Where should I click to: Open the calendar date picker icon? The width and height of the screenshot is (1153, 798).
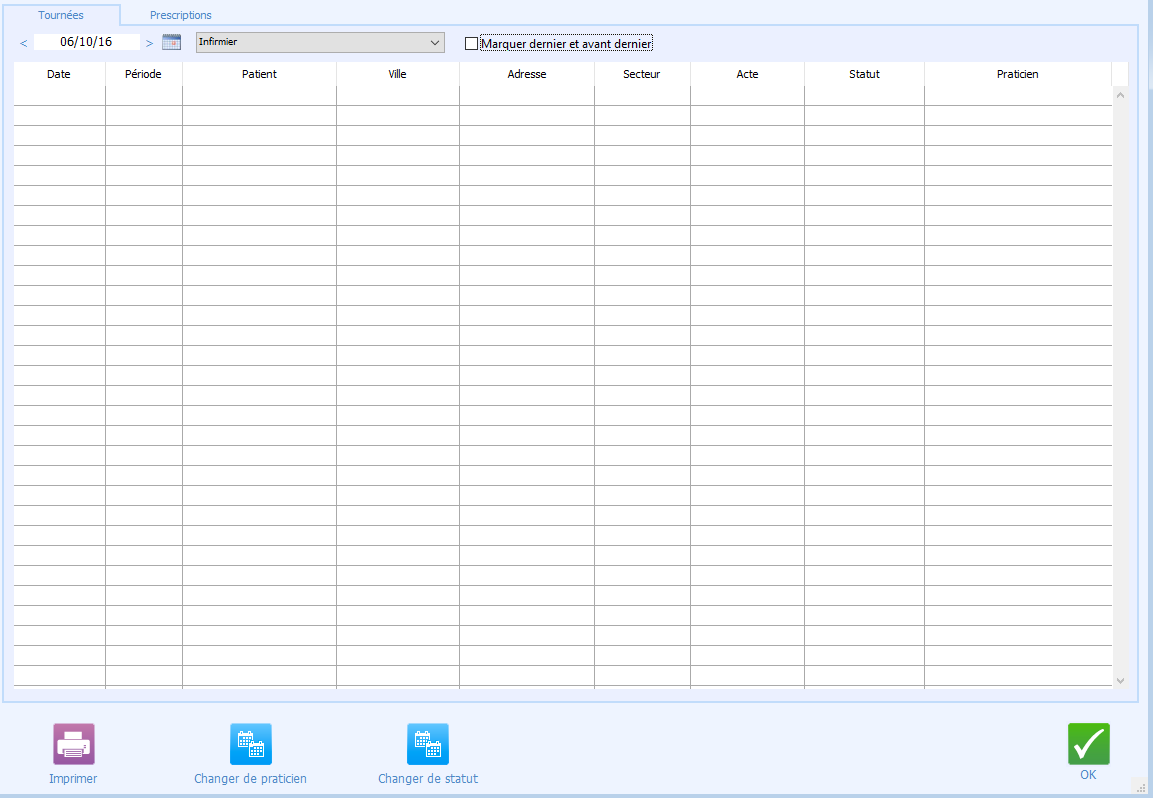point(171,42)
